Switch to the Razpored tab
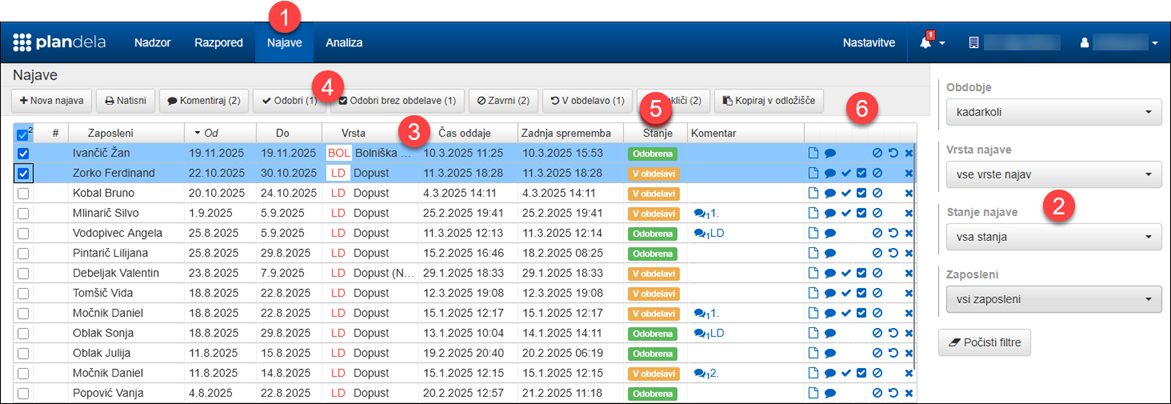 point(218,43)
